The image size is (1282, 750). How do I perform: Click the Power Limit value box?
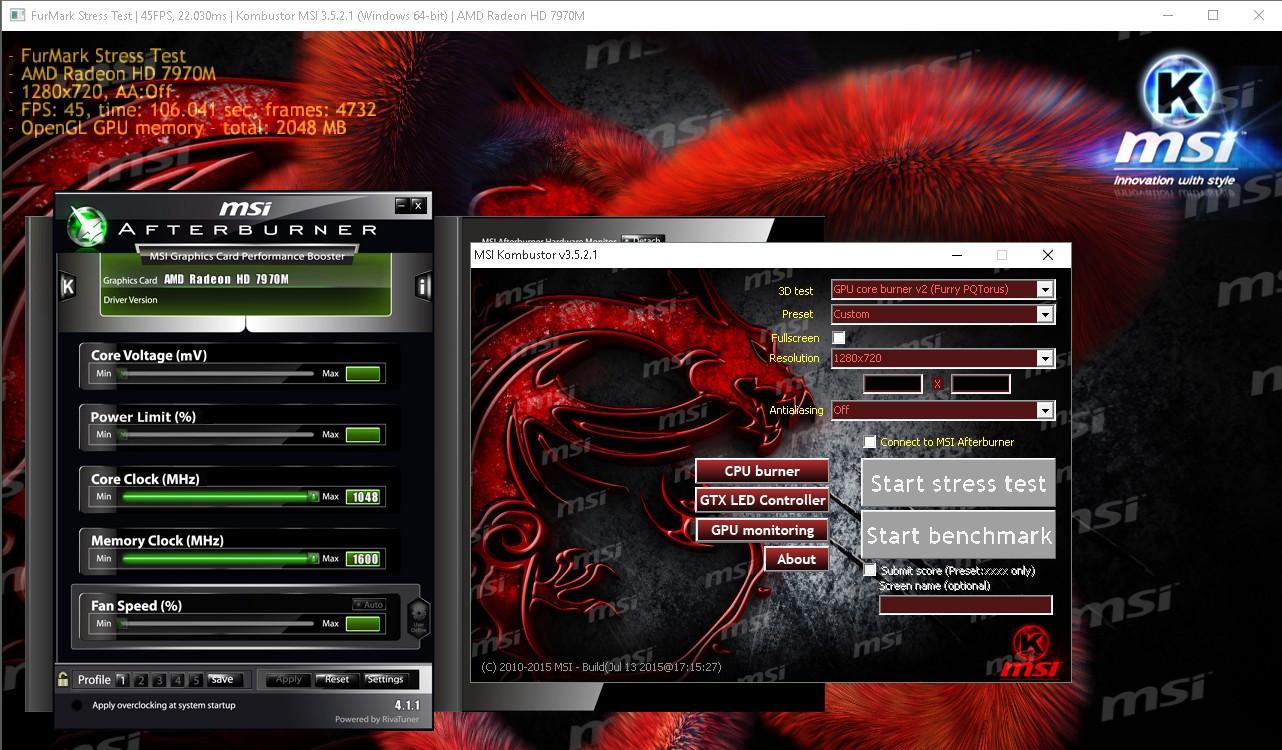click(x=363, y=435)
